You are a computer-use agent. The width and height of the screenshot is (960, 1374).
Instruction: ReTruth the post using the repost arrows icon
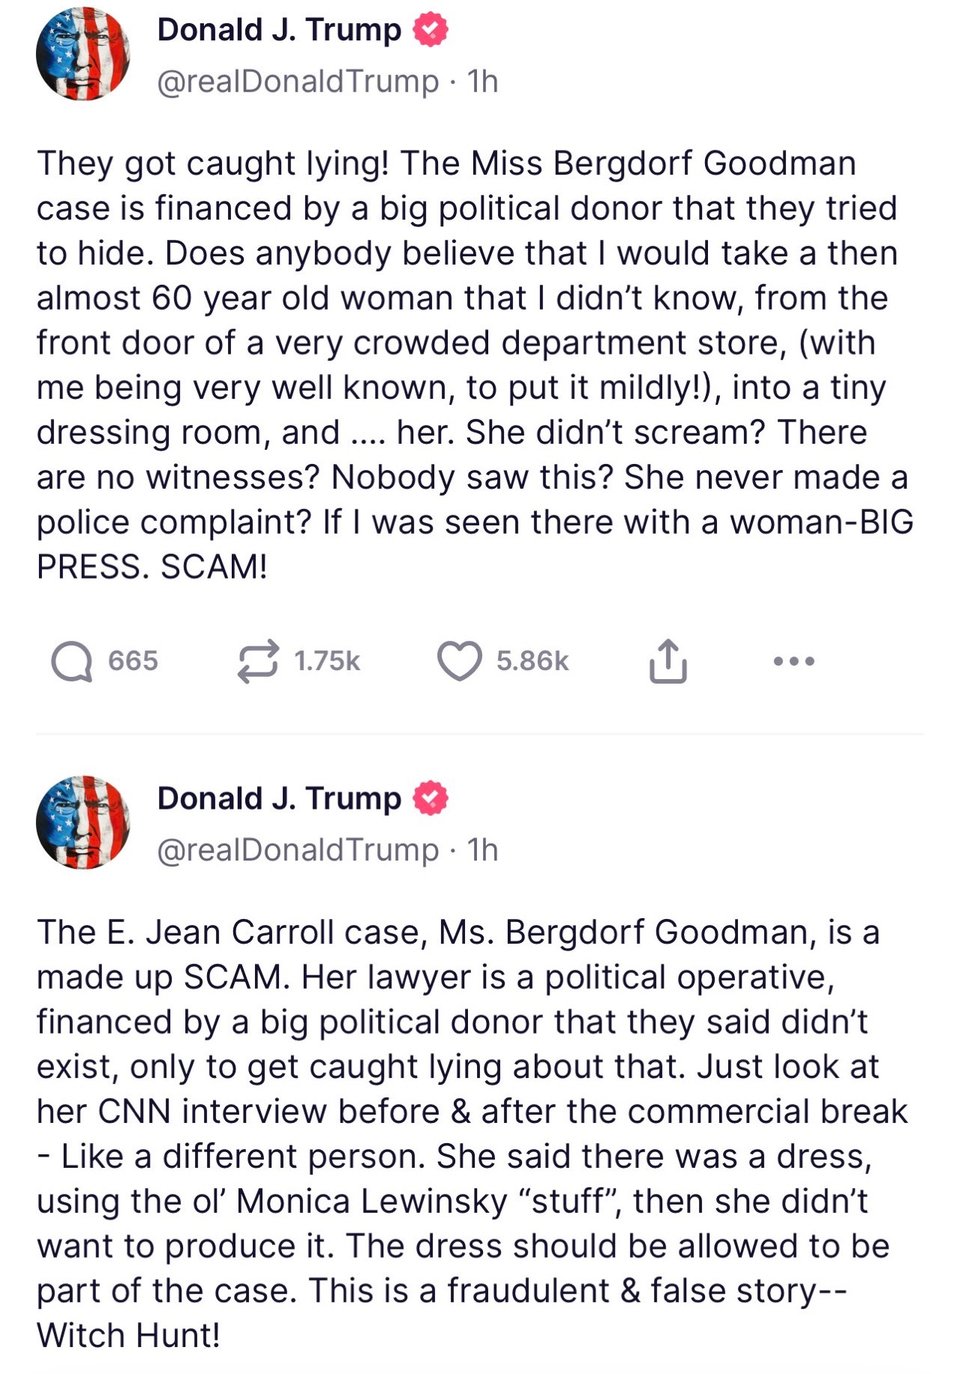coord(257,661)
